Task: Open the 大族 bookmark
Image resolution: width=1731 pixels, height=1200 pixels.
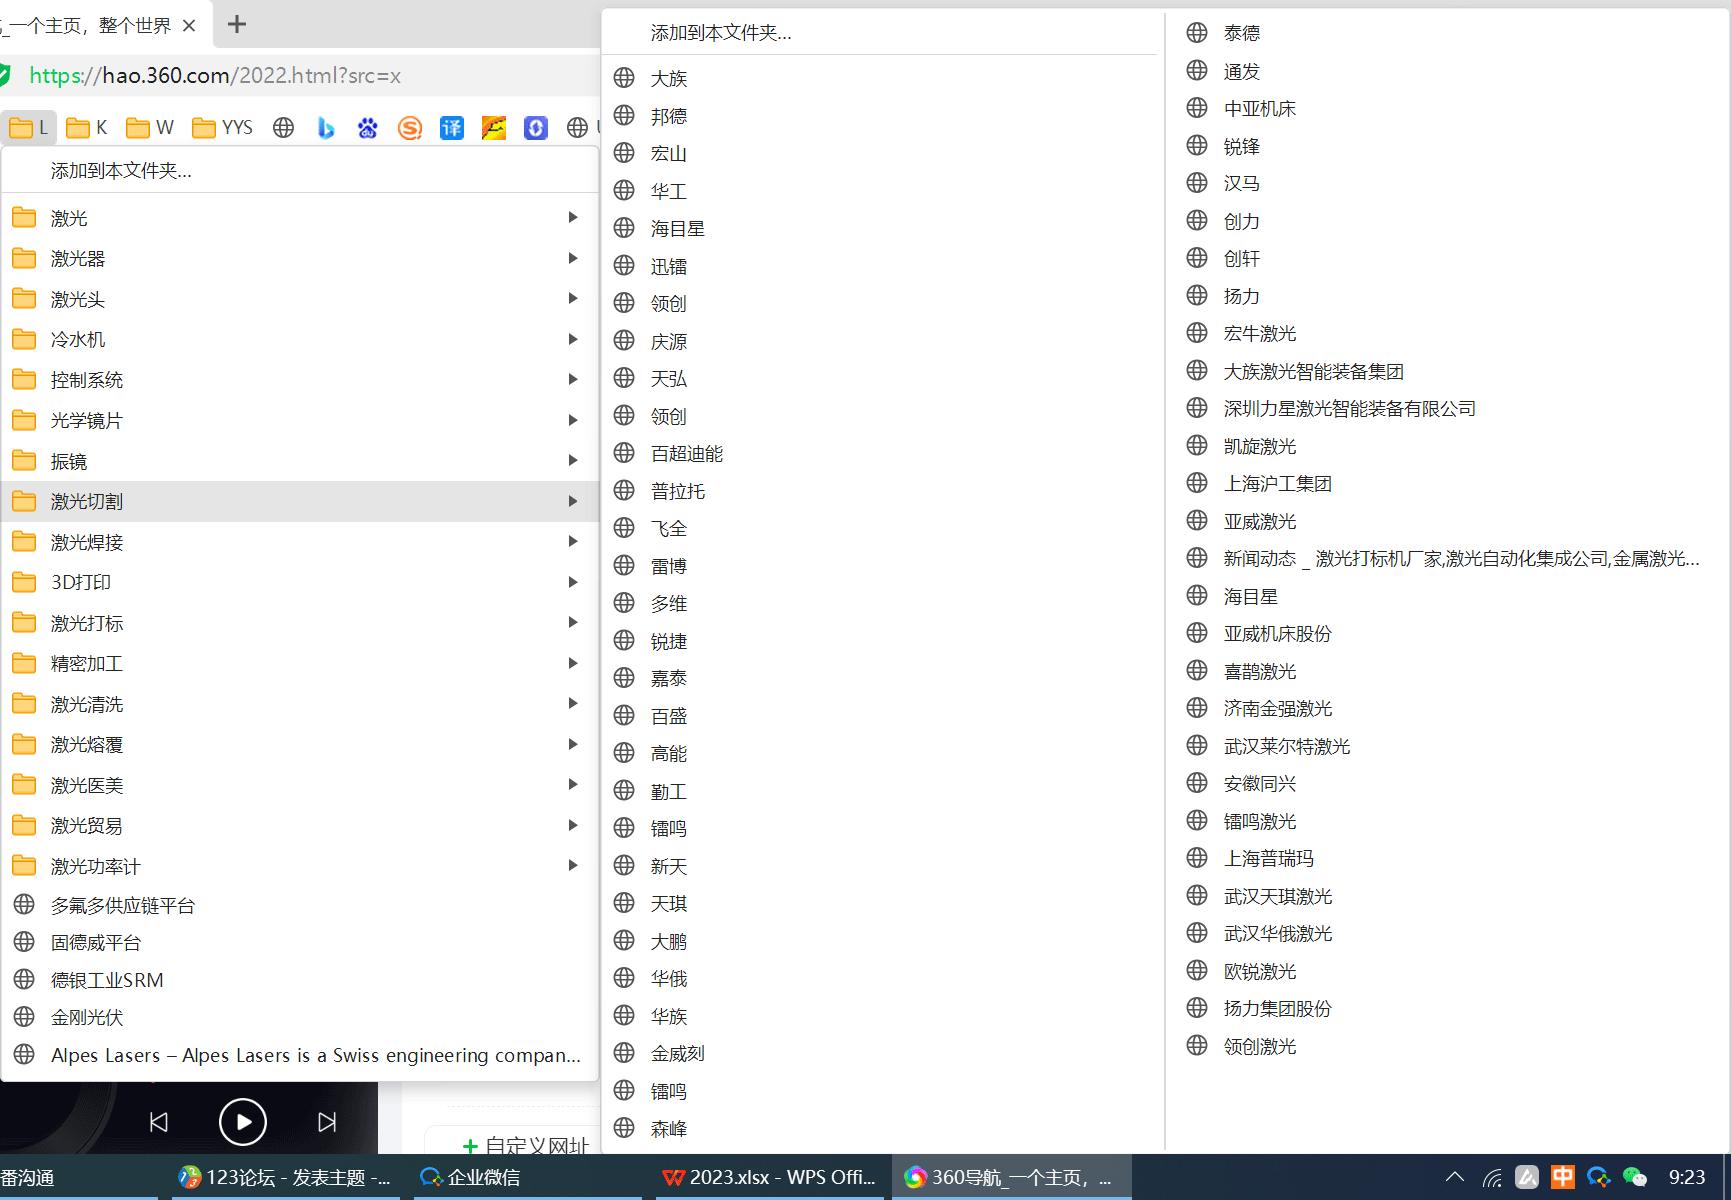Action: point(880,78)
